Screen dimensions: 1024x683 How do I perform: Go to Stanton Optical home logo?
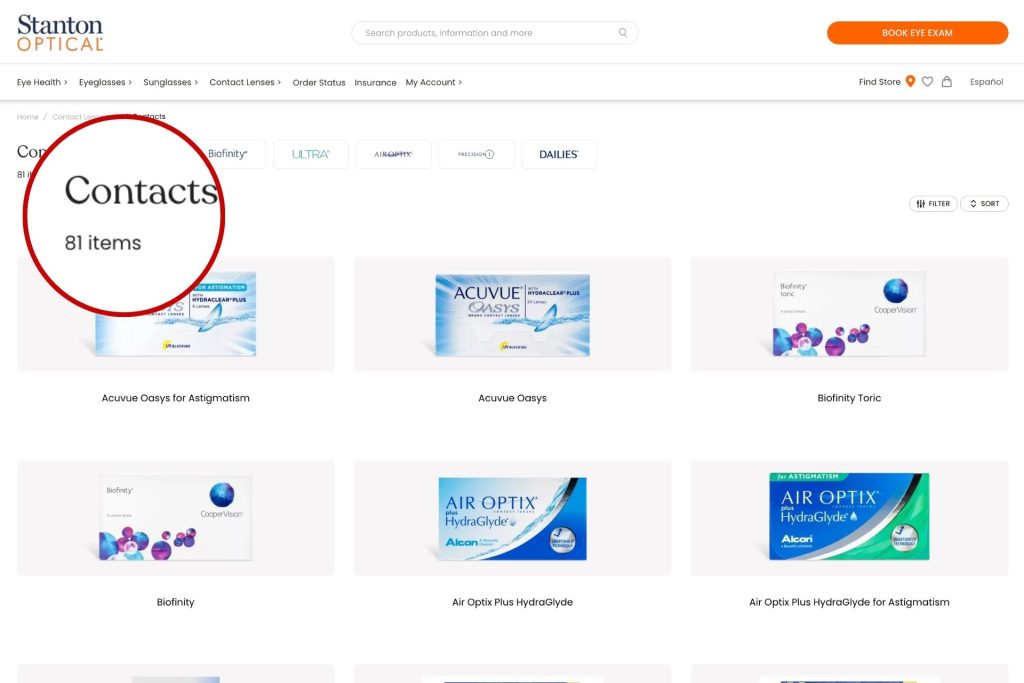point(60,33)
